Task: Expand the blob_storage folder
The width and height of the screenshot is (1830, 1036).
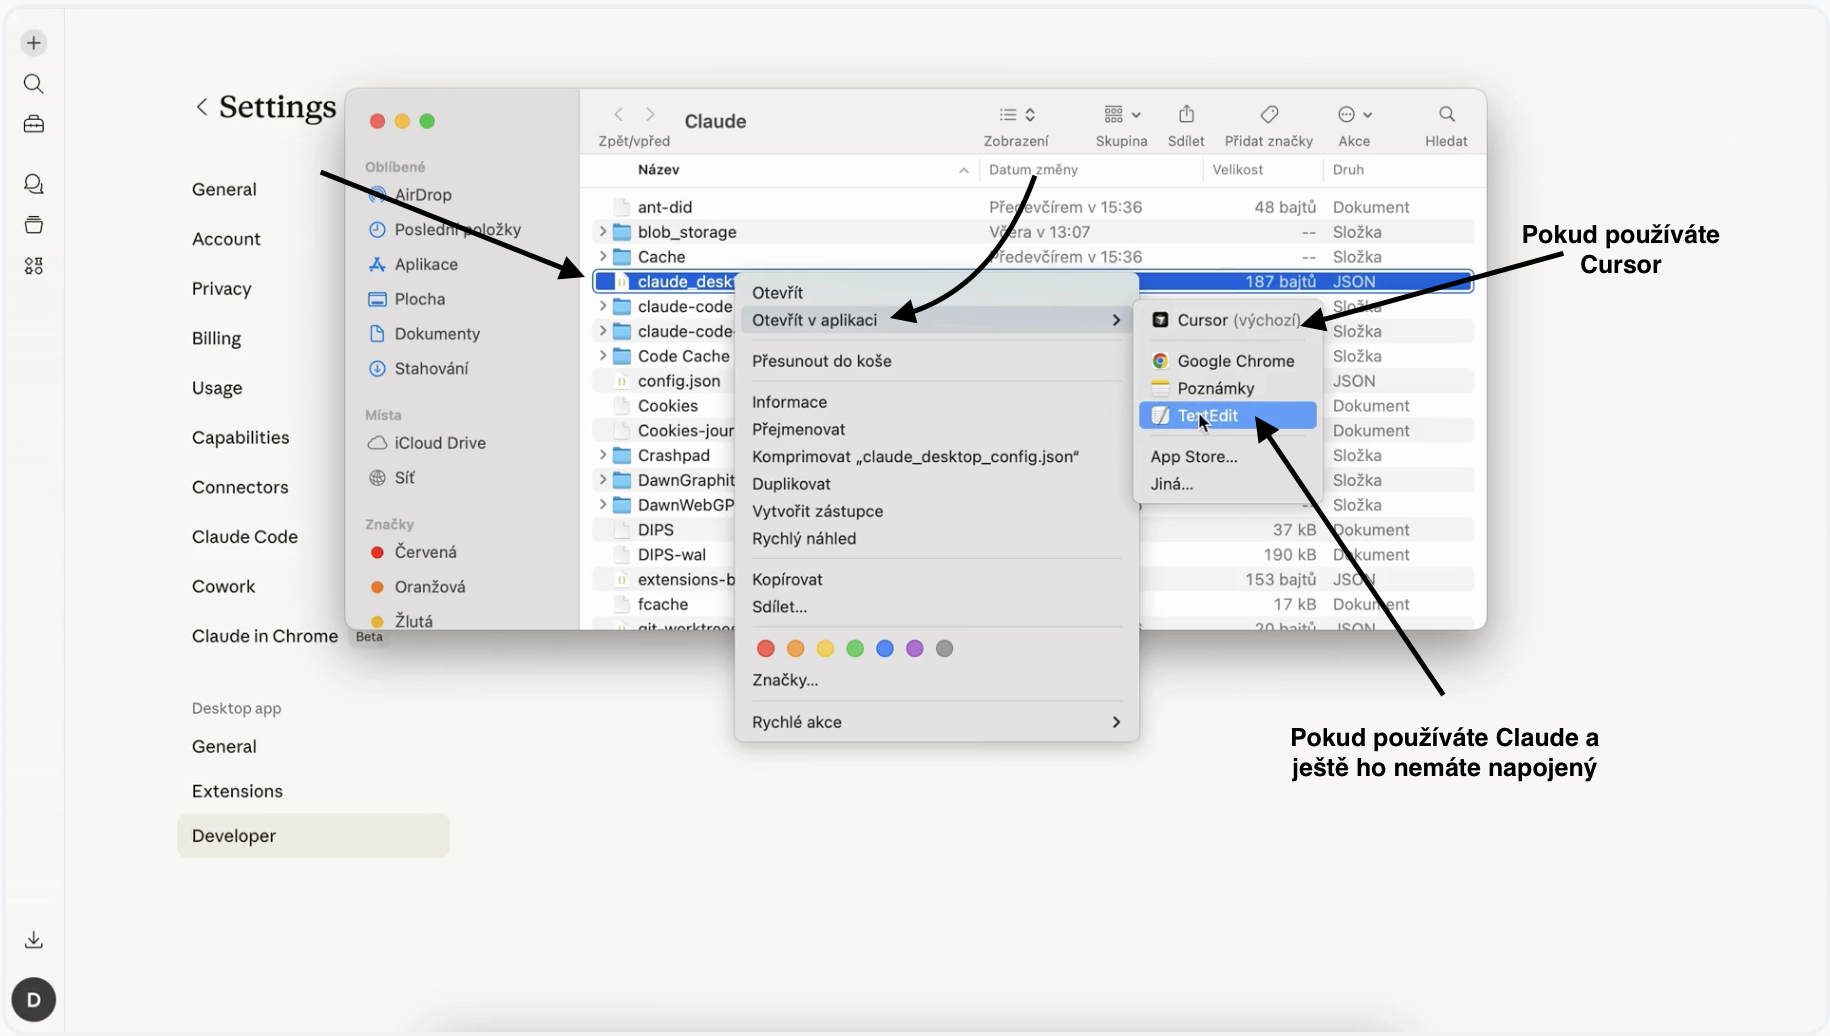Action: click(602, 232)
